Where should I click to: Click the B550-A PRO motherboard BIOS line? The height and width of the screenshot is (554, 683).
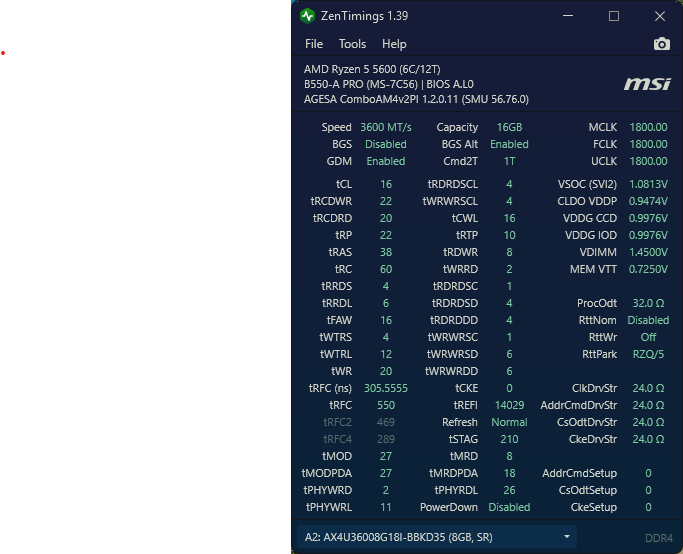click(x=389, y=84)
